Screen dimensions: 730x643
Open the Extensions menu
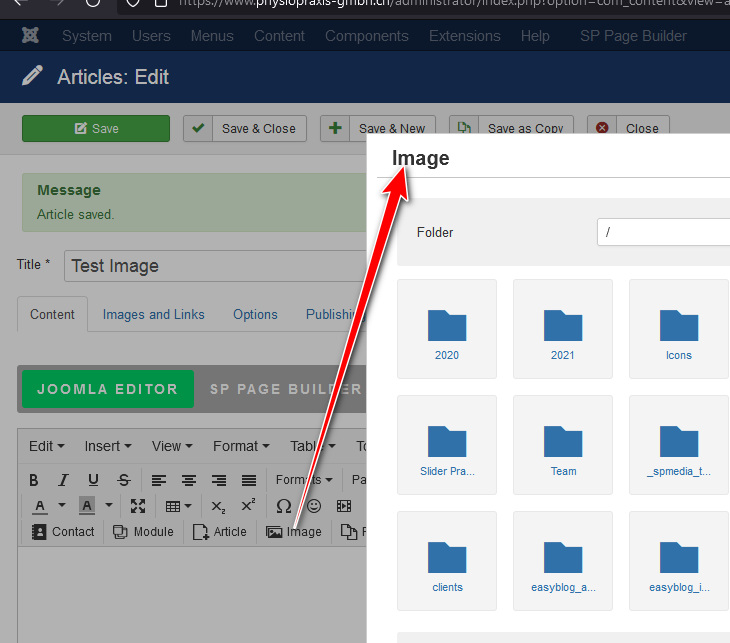[464, 36]
